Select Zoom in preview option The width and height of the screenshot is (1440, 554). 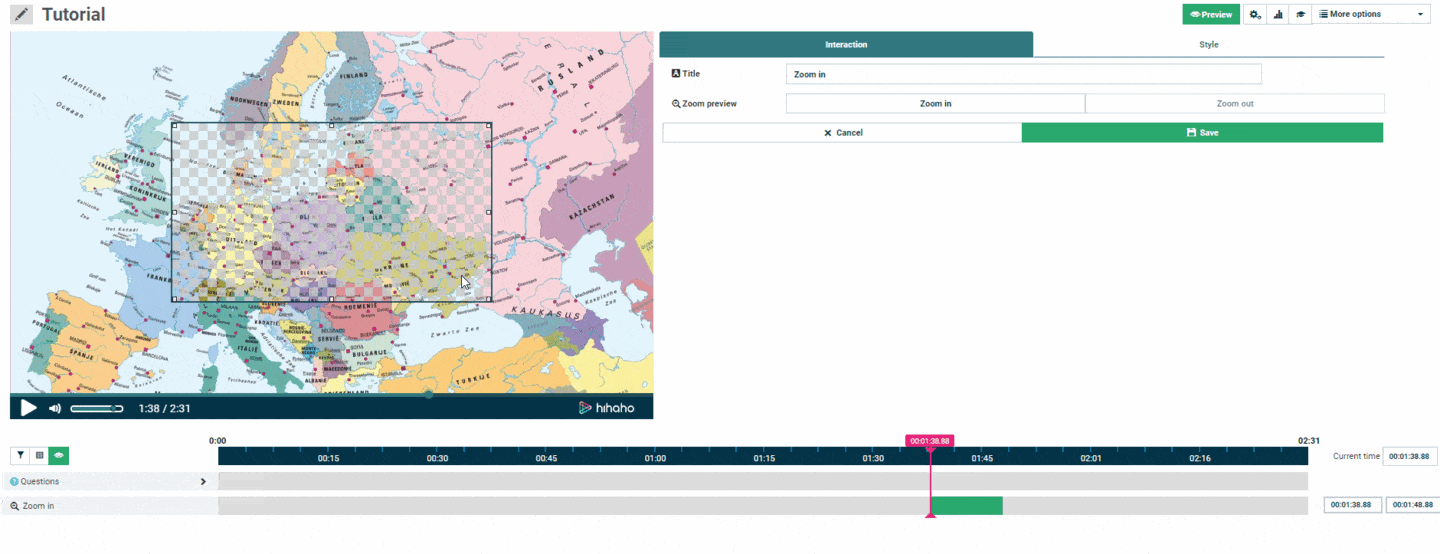click(x=935, y=103)
